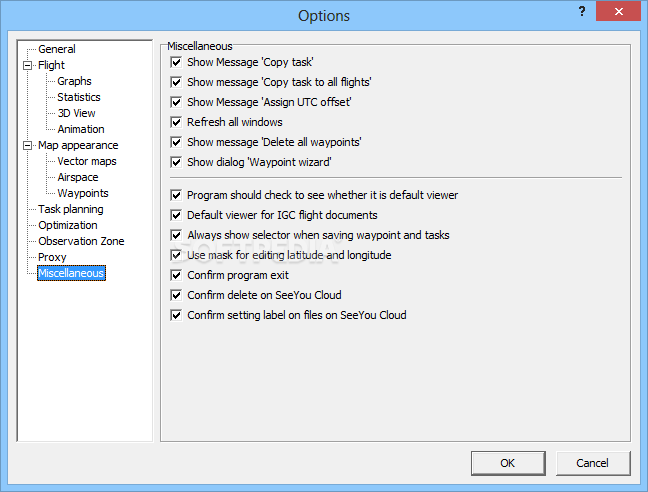Open Task planning settings
This screenshot has width=648, height=492.
[71, 209]
